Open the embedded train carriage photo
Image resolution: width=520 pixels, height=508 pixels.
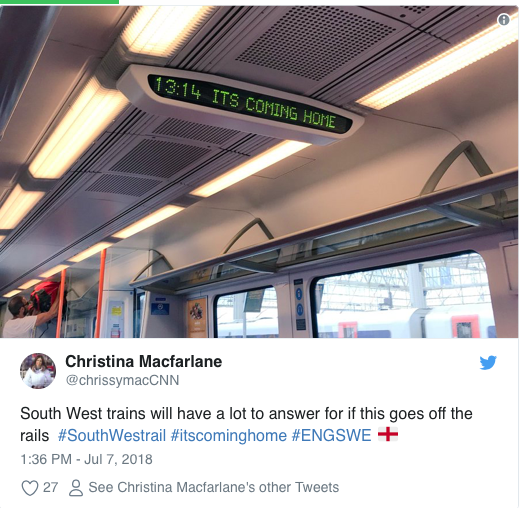coord(259,171)
